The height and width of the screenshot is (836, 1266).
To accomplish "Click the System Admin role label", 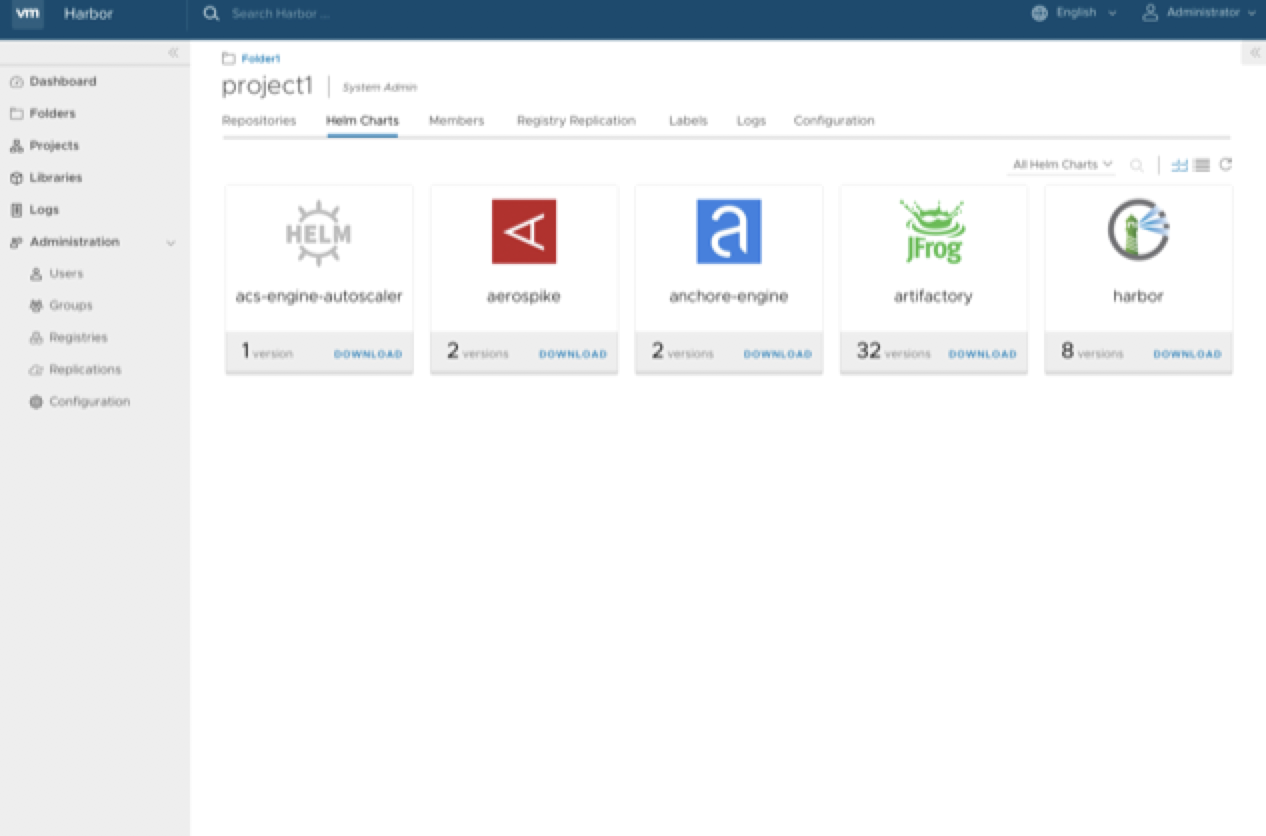I will coord(379,88).
